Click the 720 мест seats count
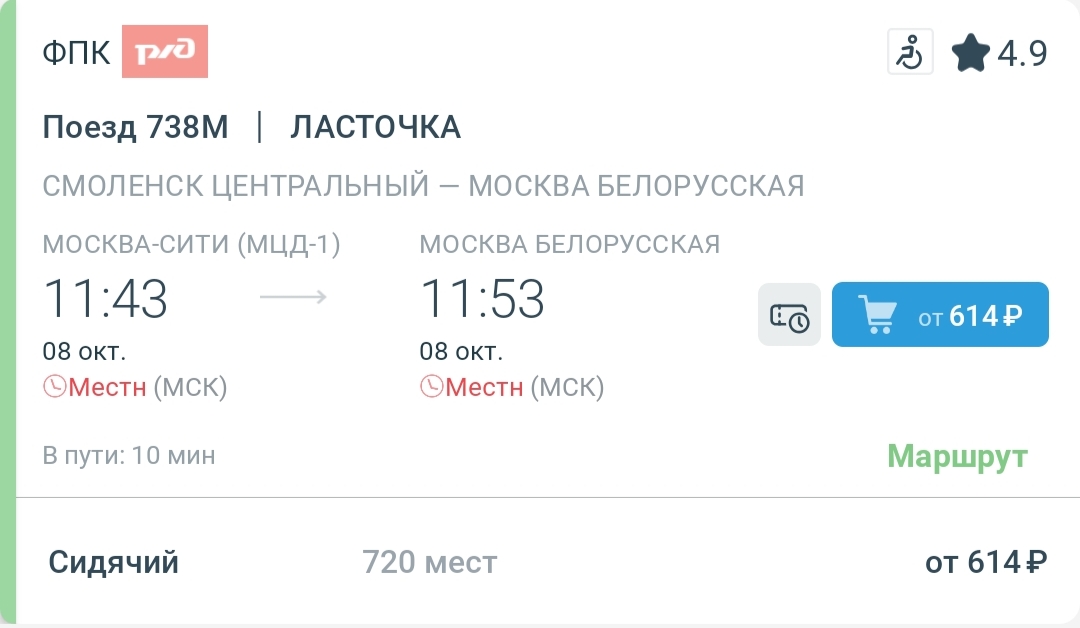Viewport: 1080px width, 628px height. (x=429, y=562)
